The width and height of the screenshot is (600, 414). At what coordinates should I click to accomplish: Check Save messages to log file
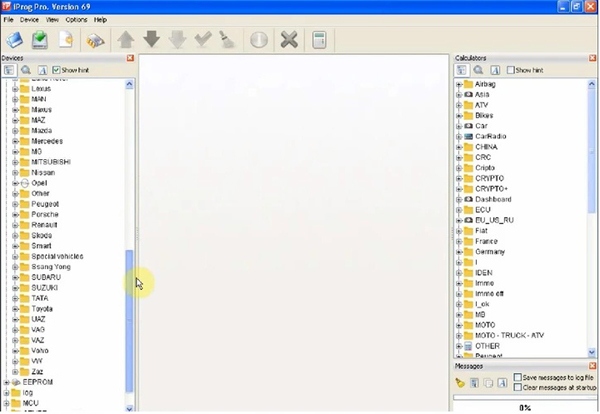[518, 377]
